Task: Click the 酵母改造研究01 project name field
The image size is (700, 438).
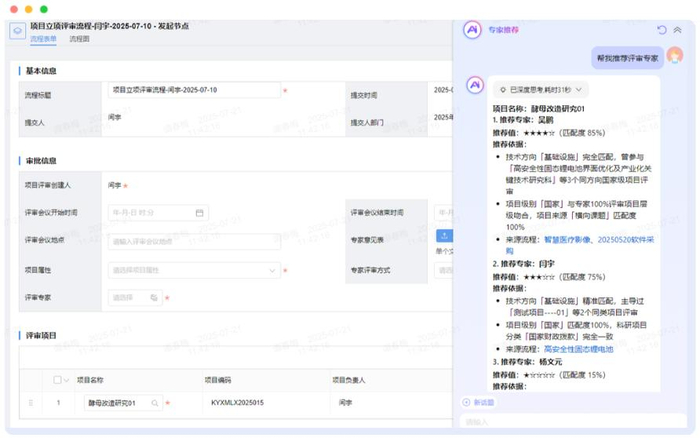Action: (x=123, y=403)
